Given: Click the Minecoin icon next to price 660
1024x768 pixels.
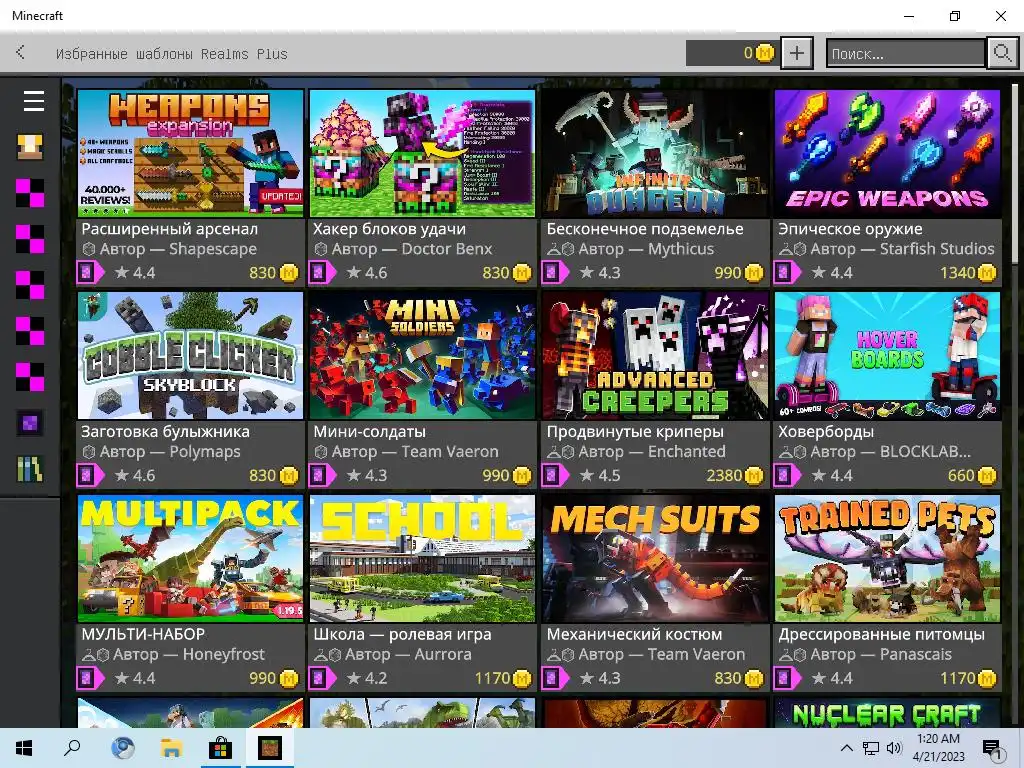Looking at the screenshot, I should (x=987, y=475).
